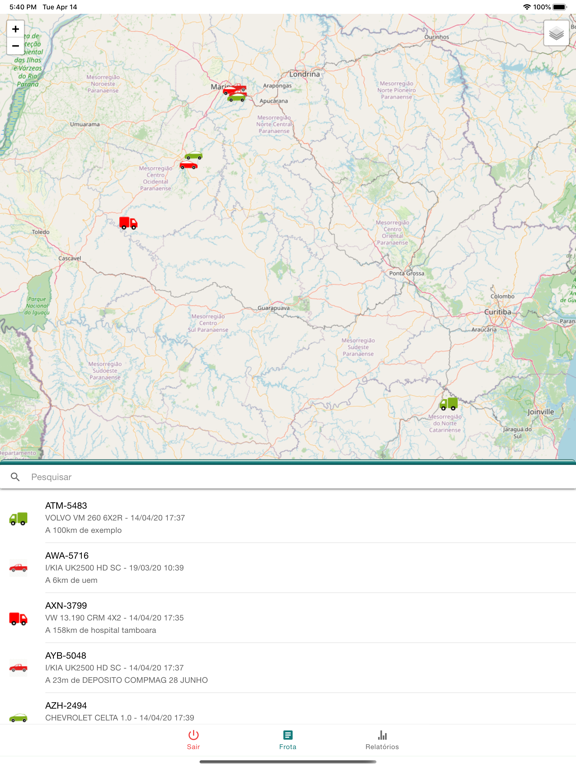Viewport: 576px width, 768px height.
Task: Click the Wi-Fi icon in status bar
Action: click(527, 7)
